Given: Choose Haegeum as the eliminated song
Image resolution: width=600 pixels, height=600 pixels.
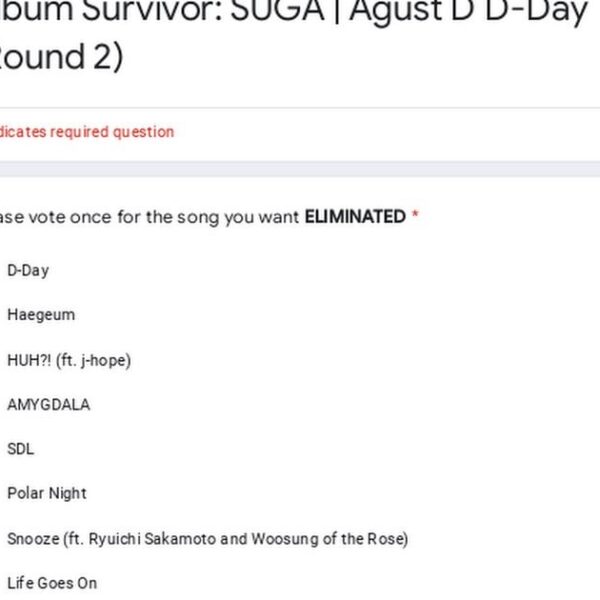Looking at the screenshot, I should tap(41, 315).
